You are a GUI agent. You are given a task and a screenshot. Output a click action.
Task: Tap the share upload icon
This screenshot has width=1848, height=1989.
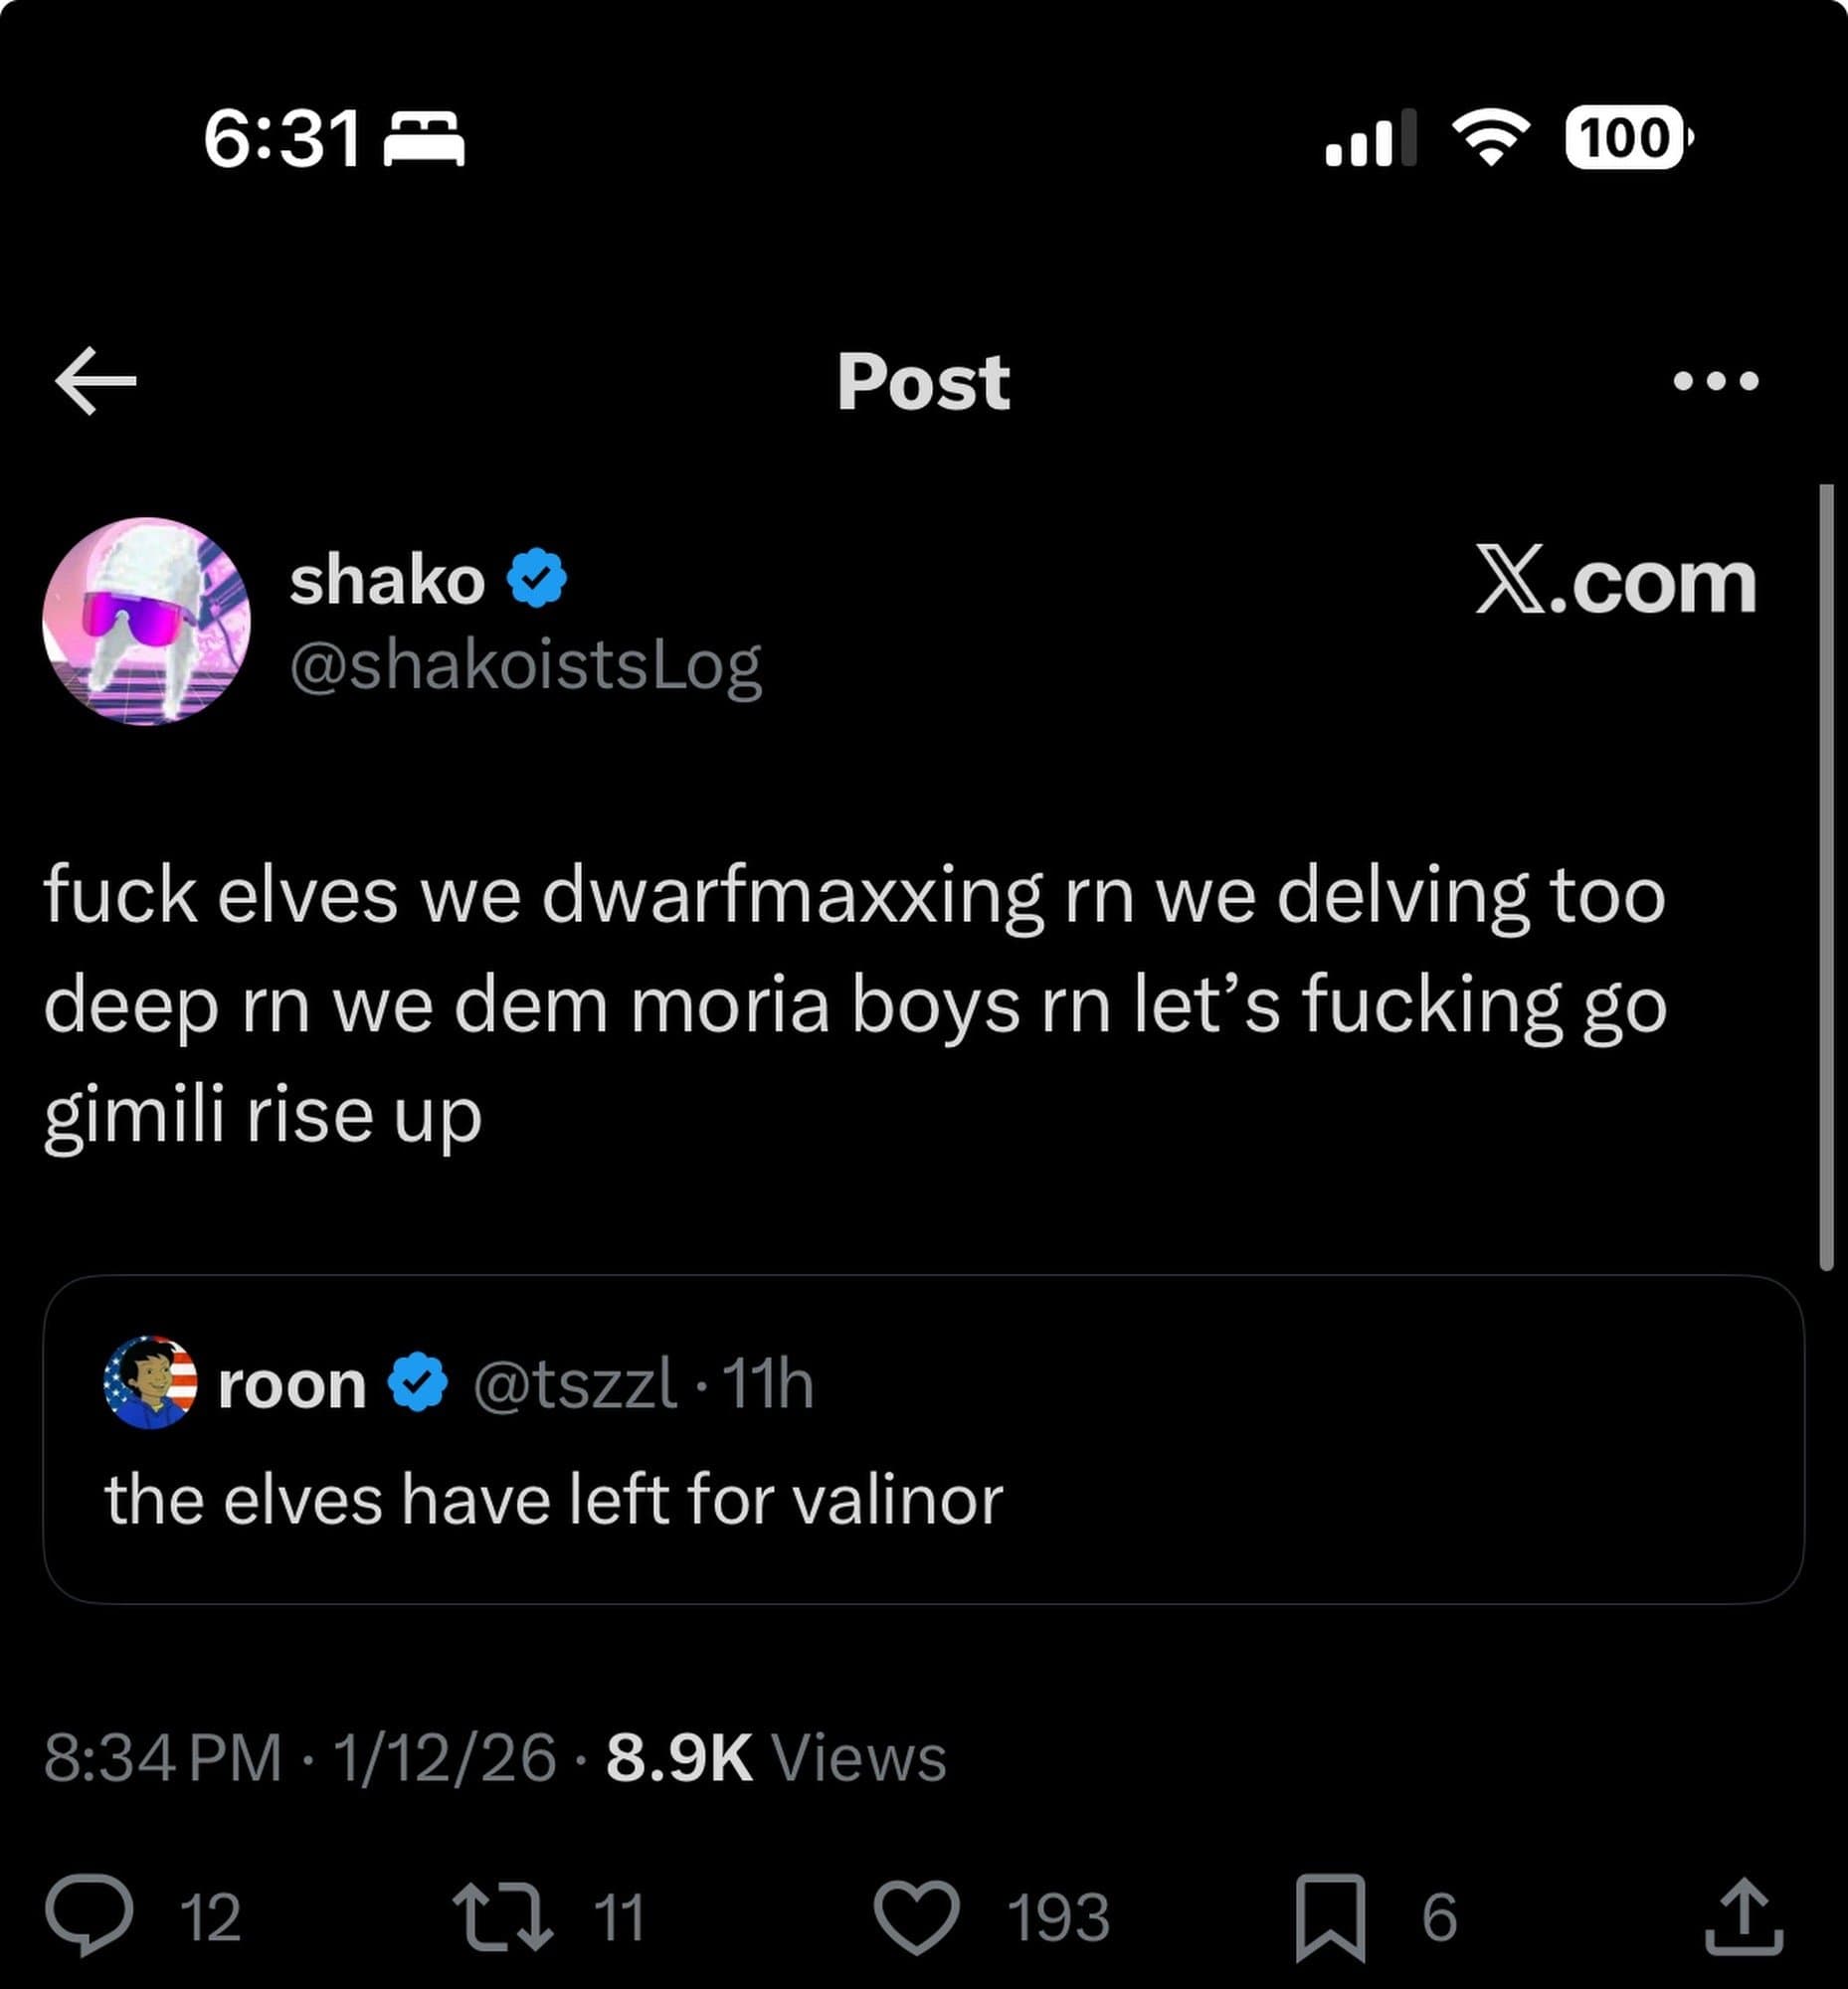click(1743, 1915)
